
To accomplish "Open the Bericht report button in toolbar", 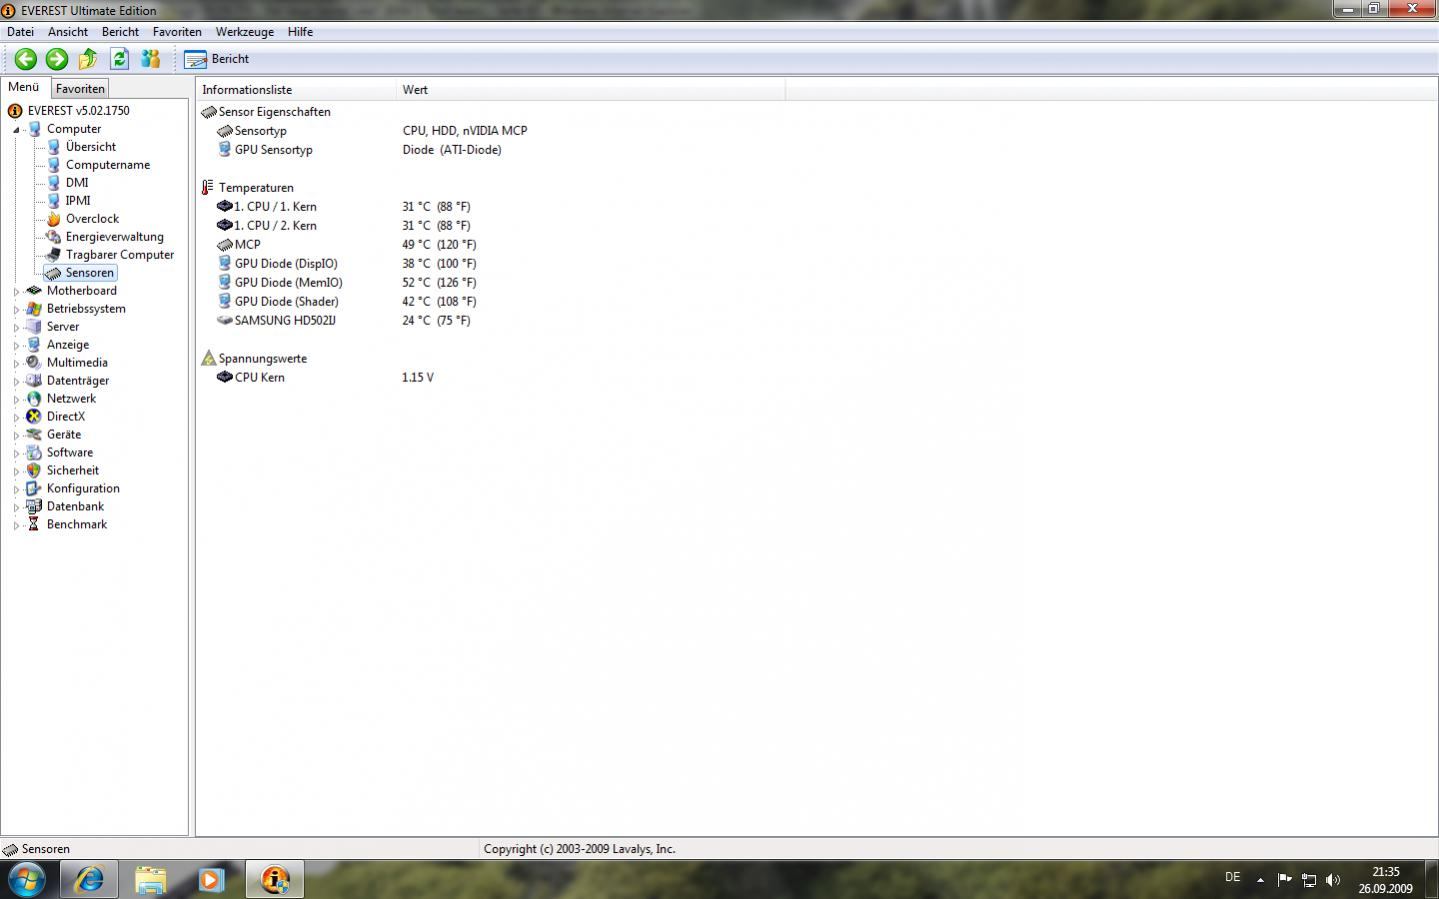I will (217, 59).
